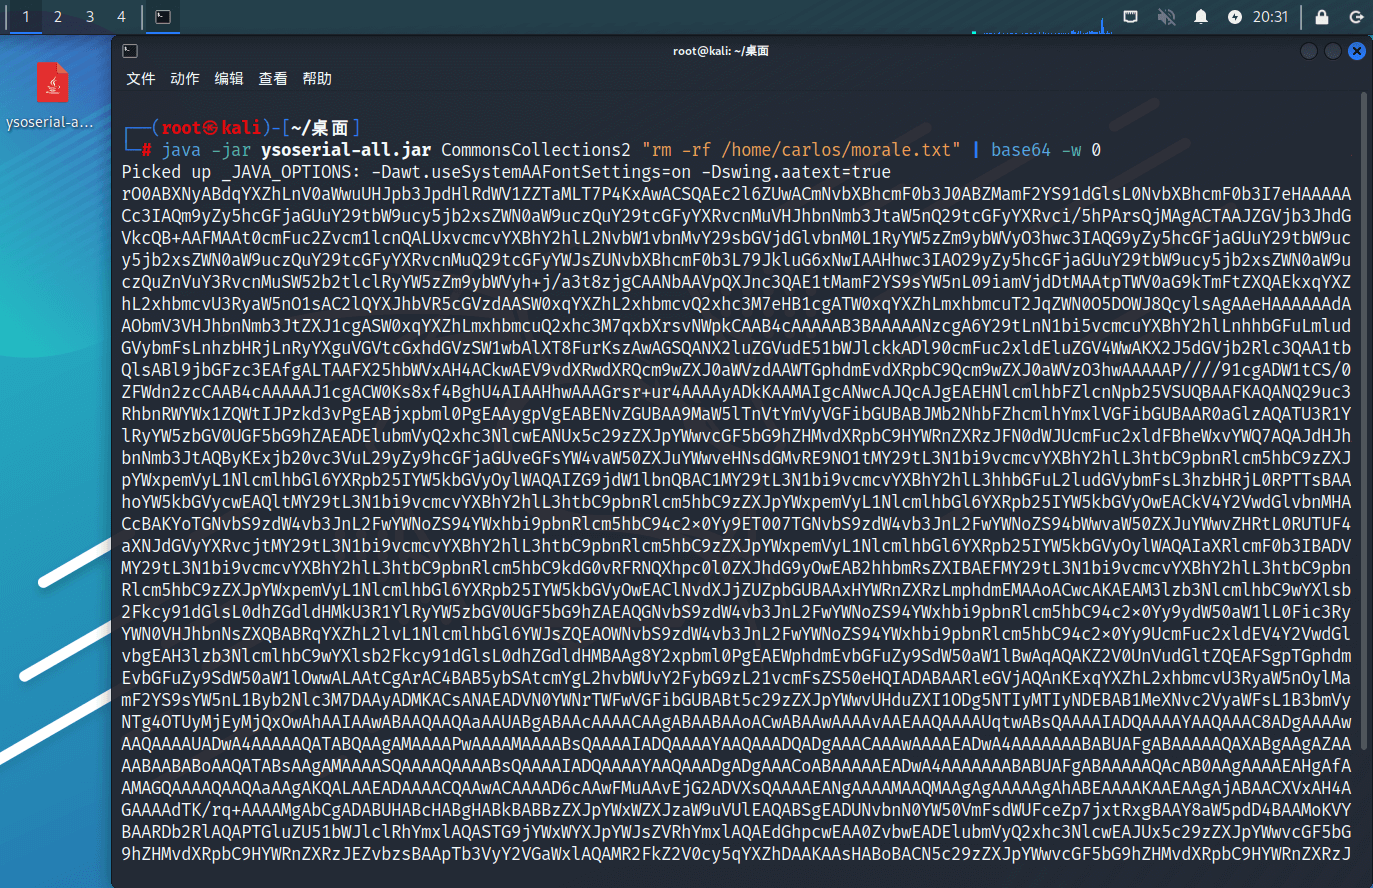The image size is (1373, 888).
Task: Unmute audio via the muted speaker icon
Action: (1166, 17)
